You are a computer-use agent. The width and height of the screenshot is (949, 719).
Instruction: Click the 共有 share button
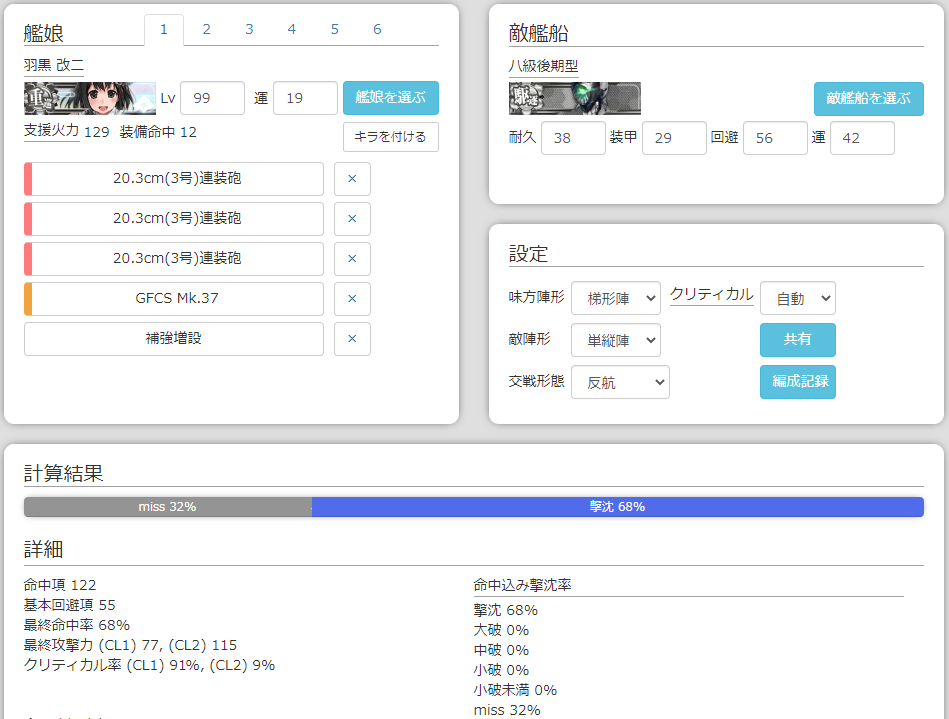tap(798, 340)
